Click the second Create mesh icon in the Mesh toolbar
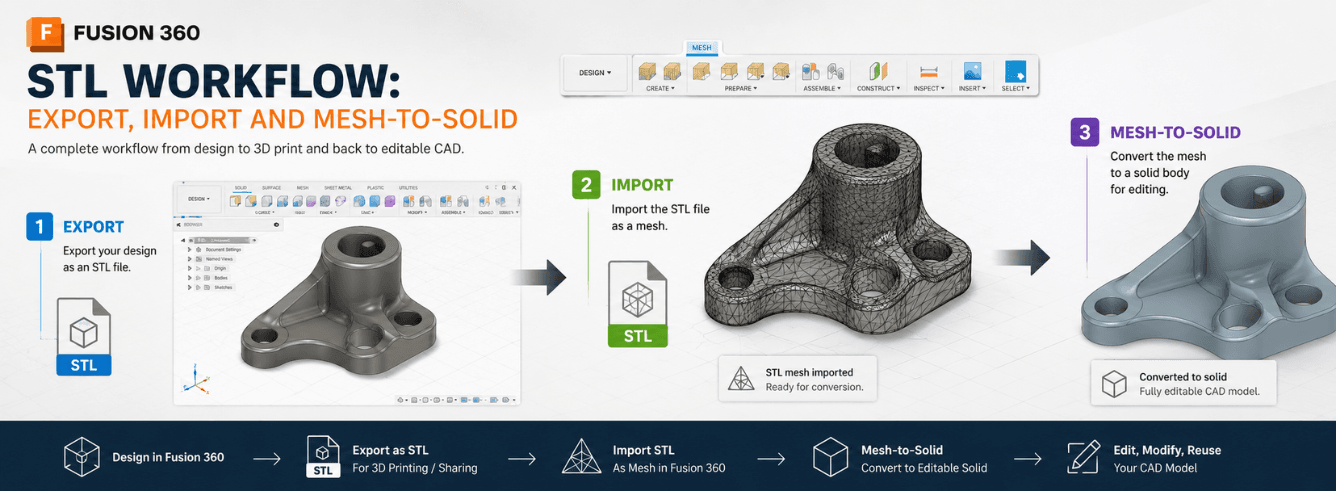1336x491 pixels. point(672,71)
